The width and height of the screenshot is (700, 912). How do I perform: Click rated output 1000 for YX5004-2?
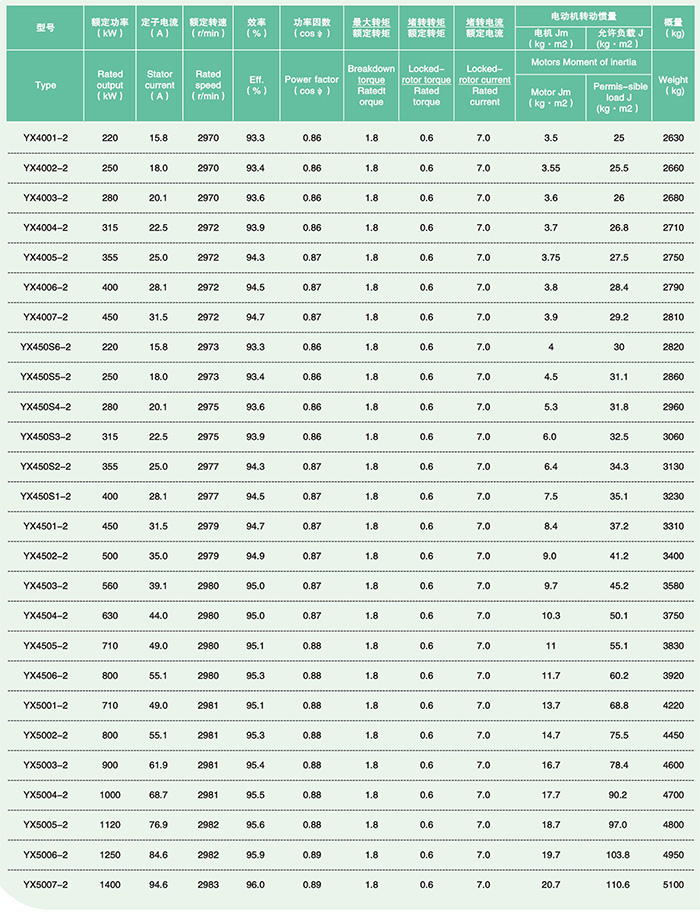click(110, 795)
